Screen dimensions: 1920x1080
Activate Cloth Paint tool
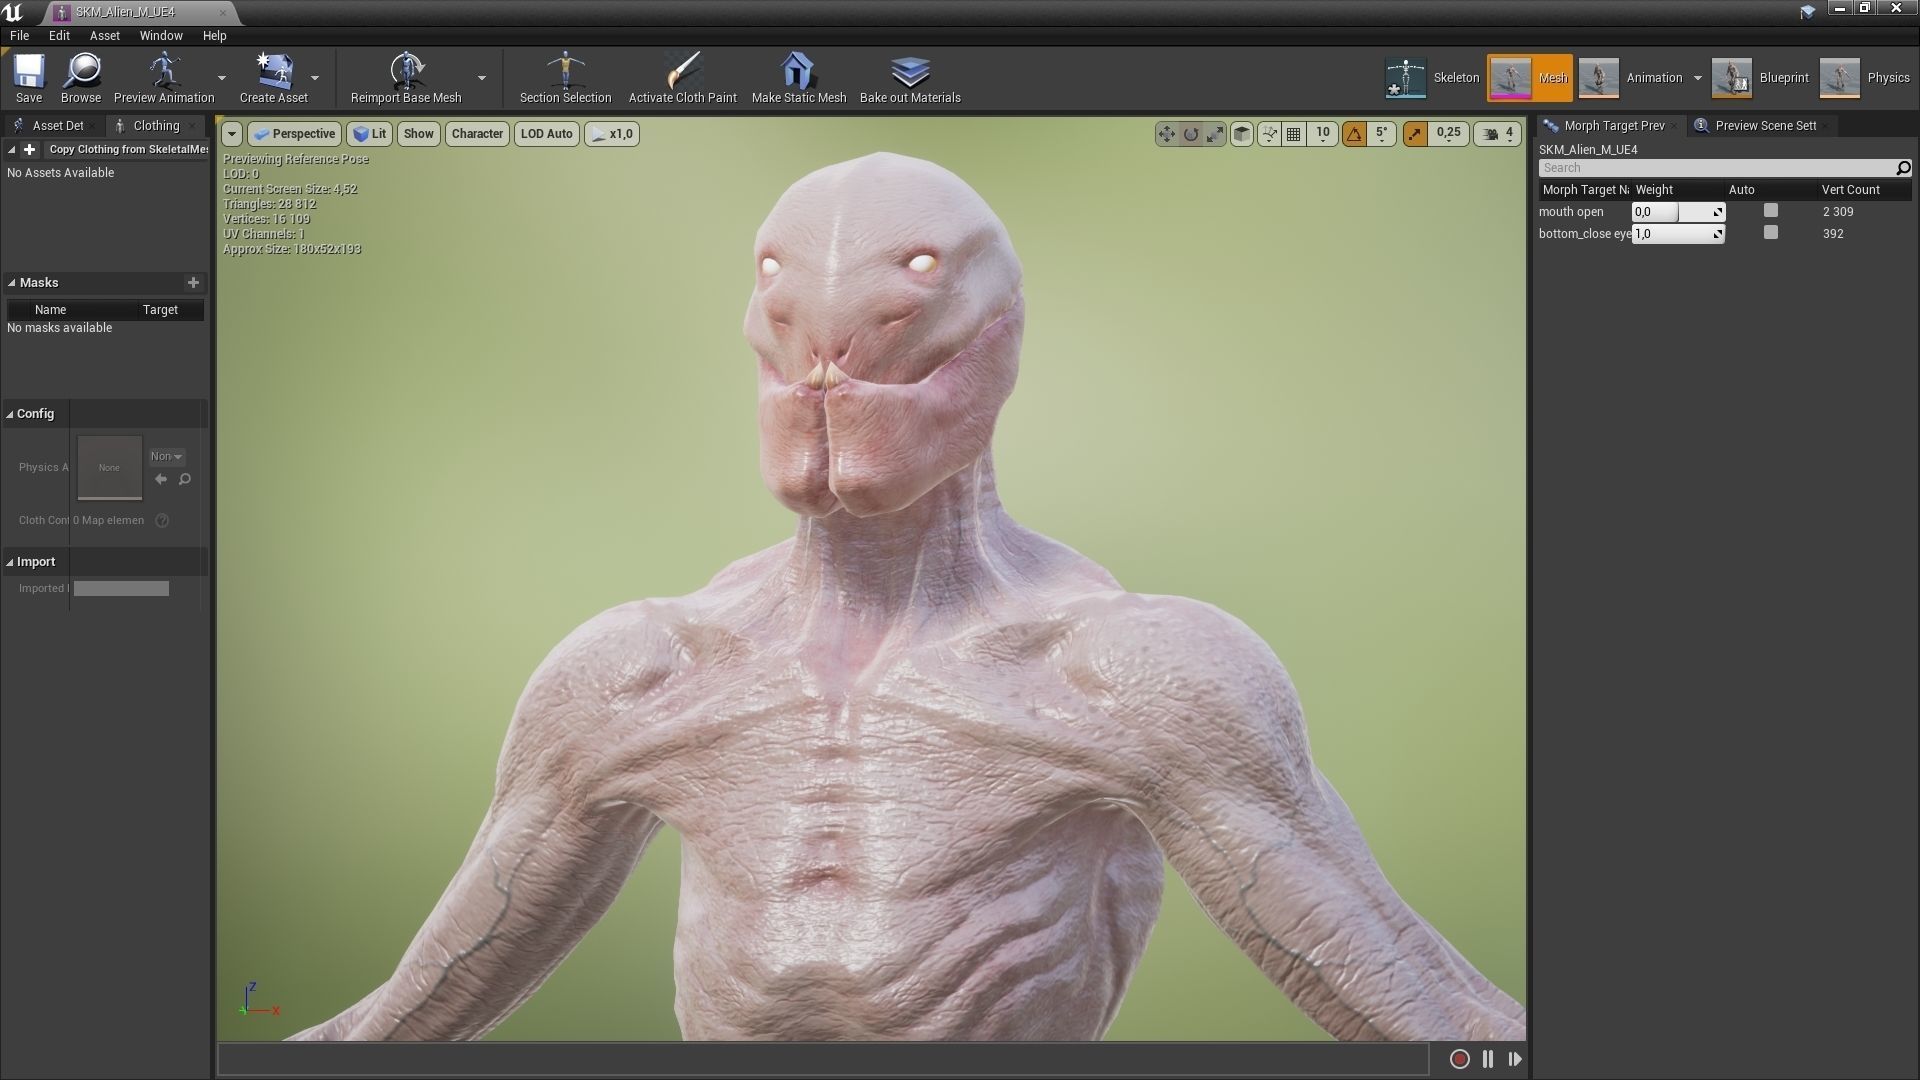point(682,78)
